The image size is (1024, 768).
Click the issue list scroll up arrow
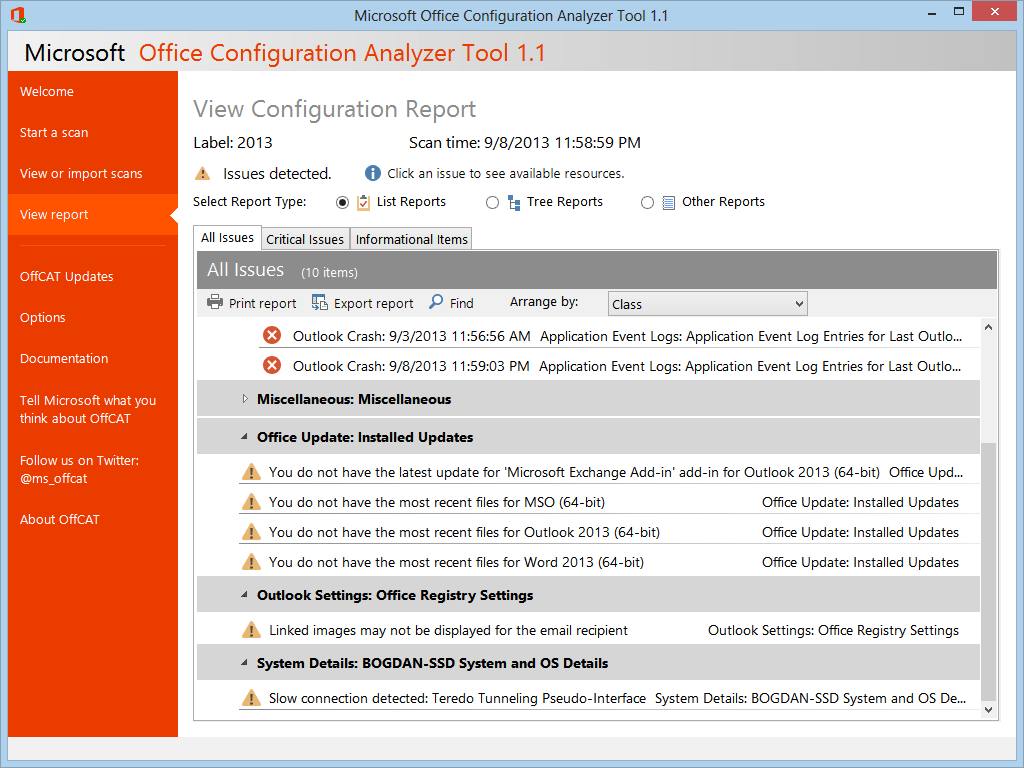pyautogui.click(x=988, y=327)
